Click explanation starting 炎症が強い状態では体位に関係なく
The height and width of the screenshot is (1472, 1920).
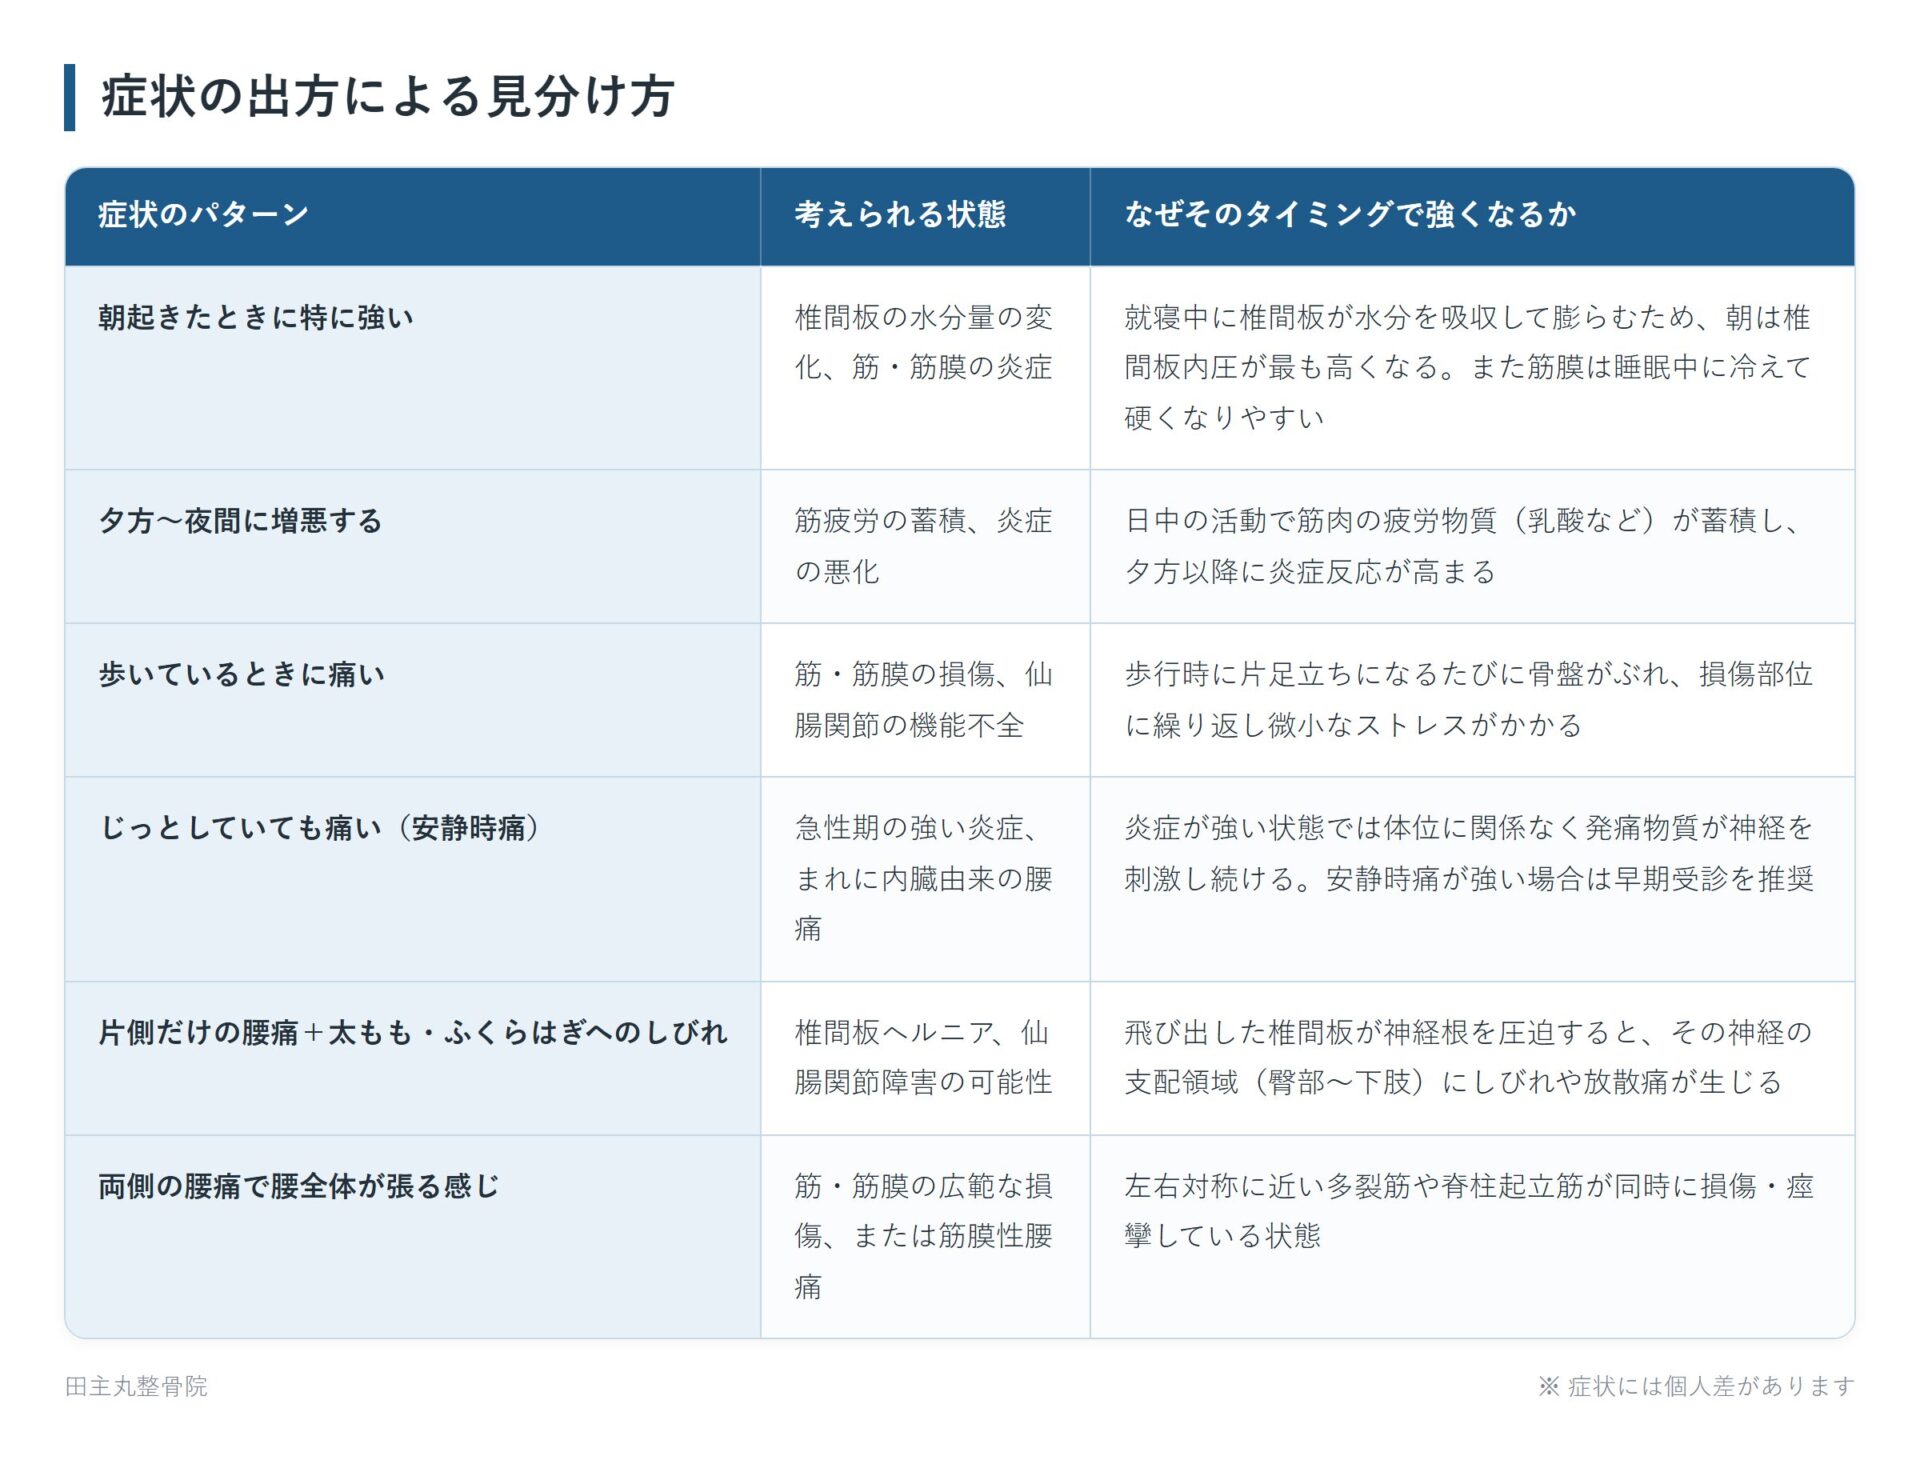tap(1469, 853)
